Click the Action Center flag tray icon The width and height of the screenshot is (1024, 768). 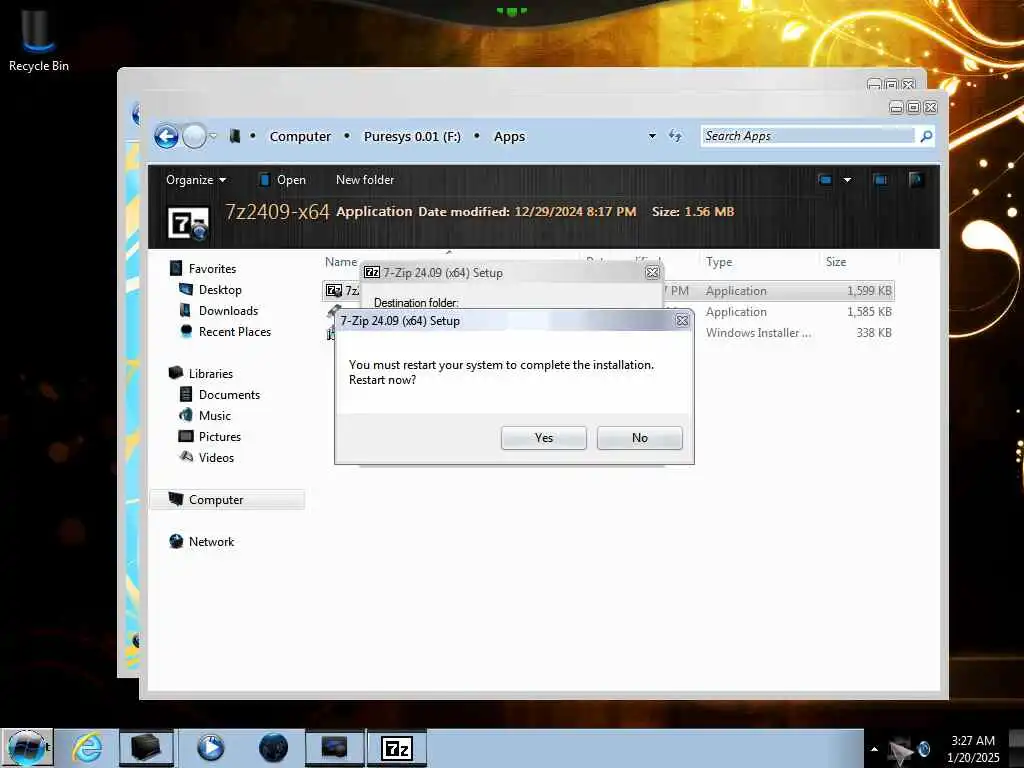(x=901, y=751)
